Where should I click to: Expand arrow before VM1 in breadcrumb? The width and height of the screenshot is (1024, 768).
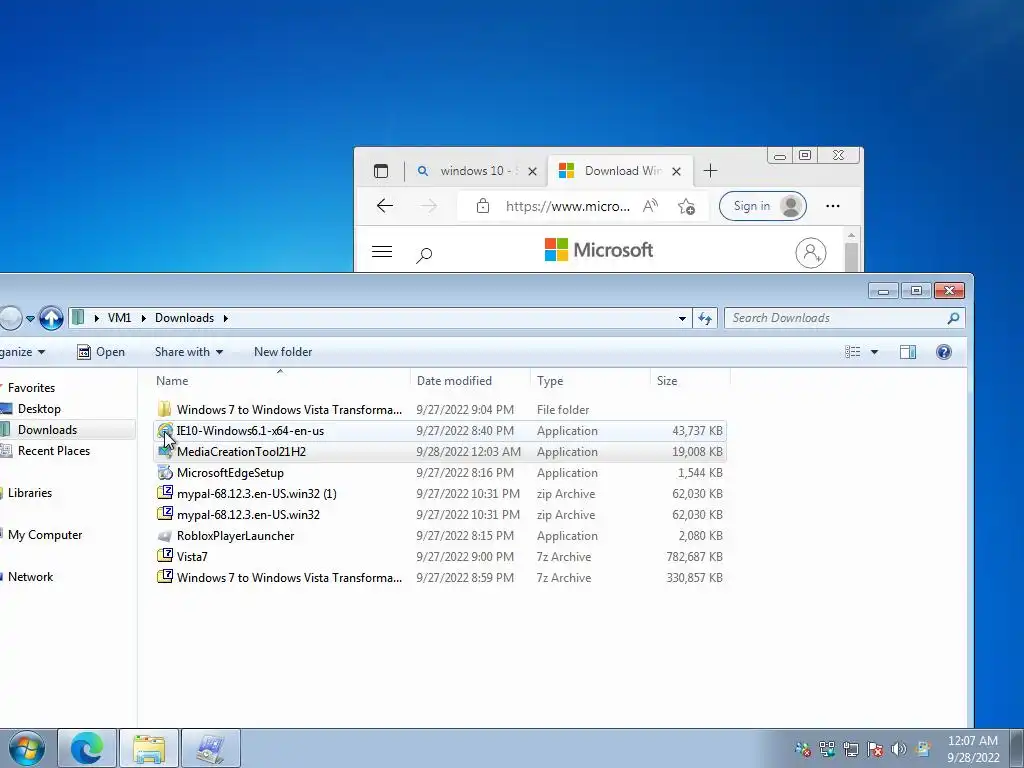pos(96,318)
